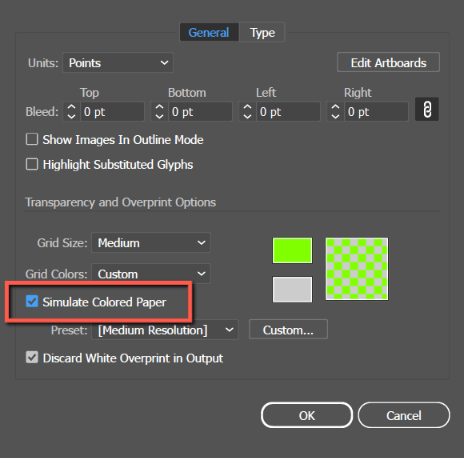Click the Right bleed stepper arrows

(335, 112)
